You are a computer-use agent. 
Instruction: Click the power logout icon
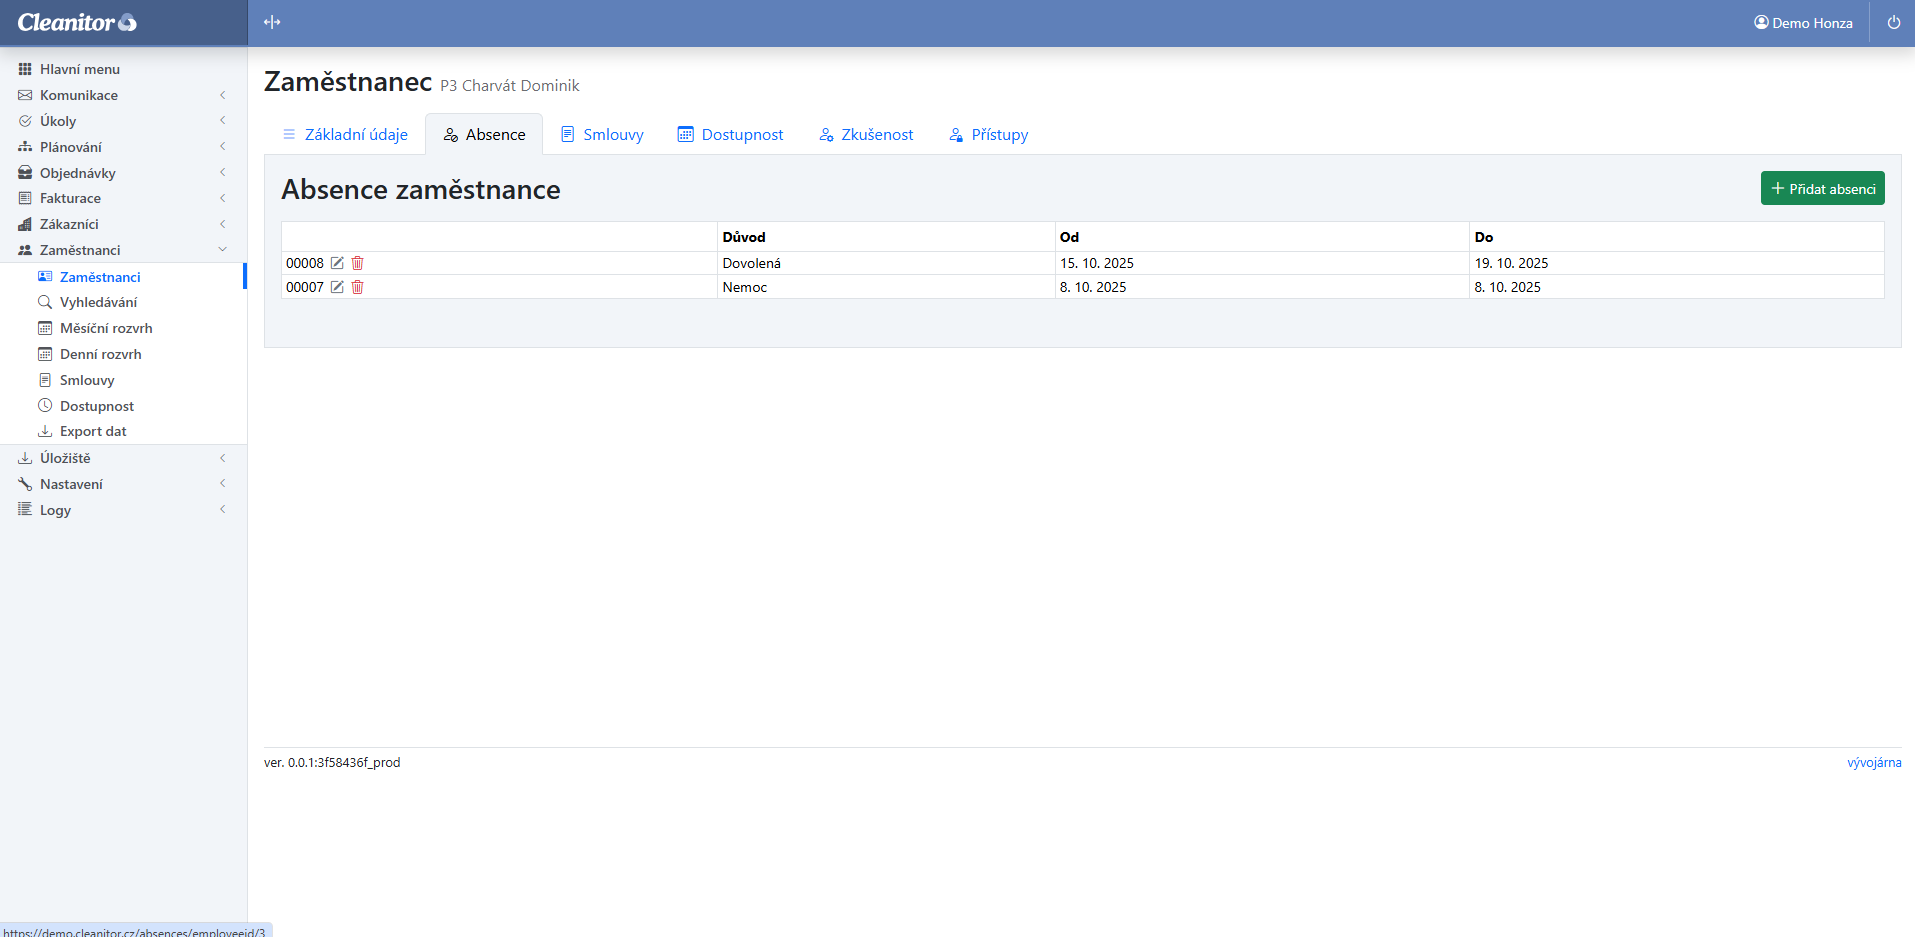click(x=1893, y=22)
